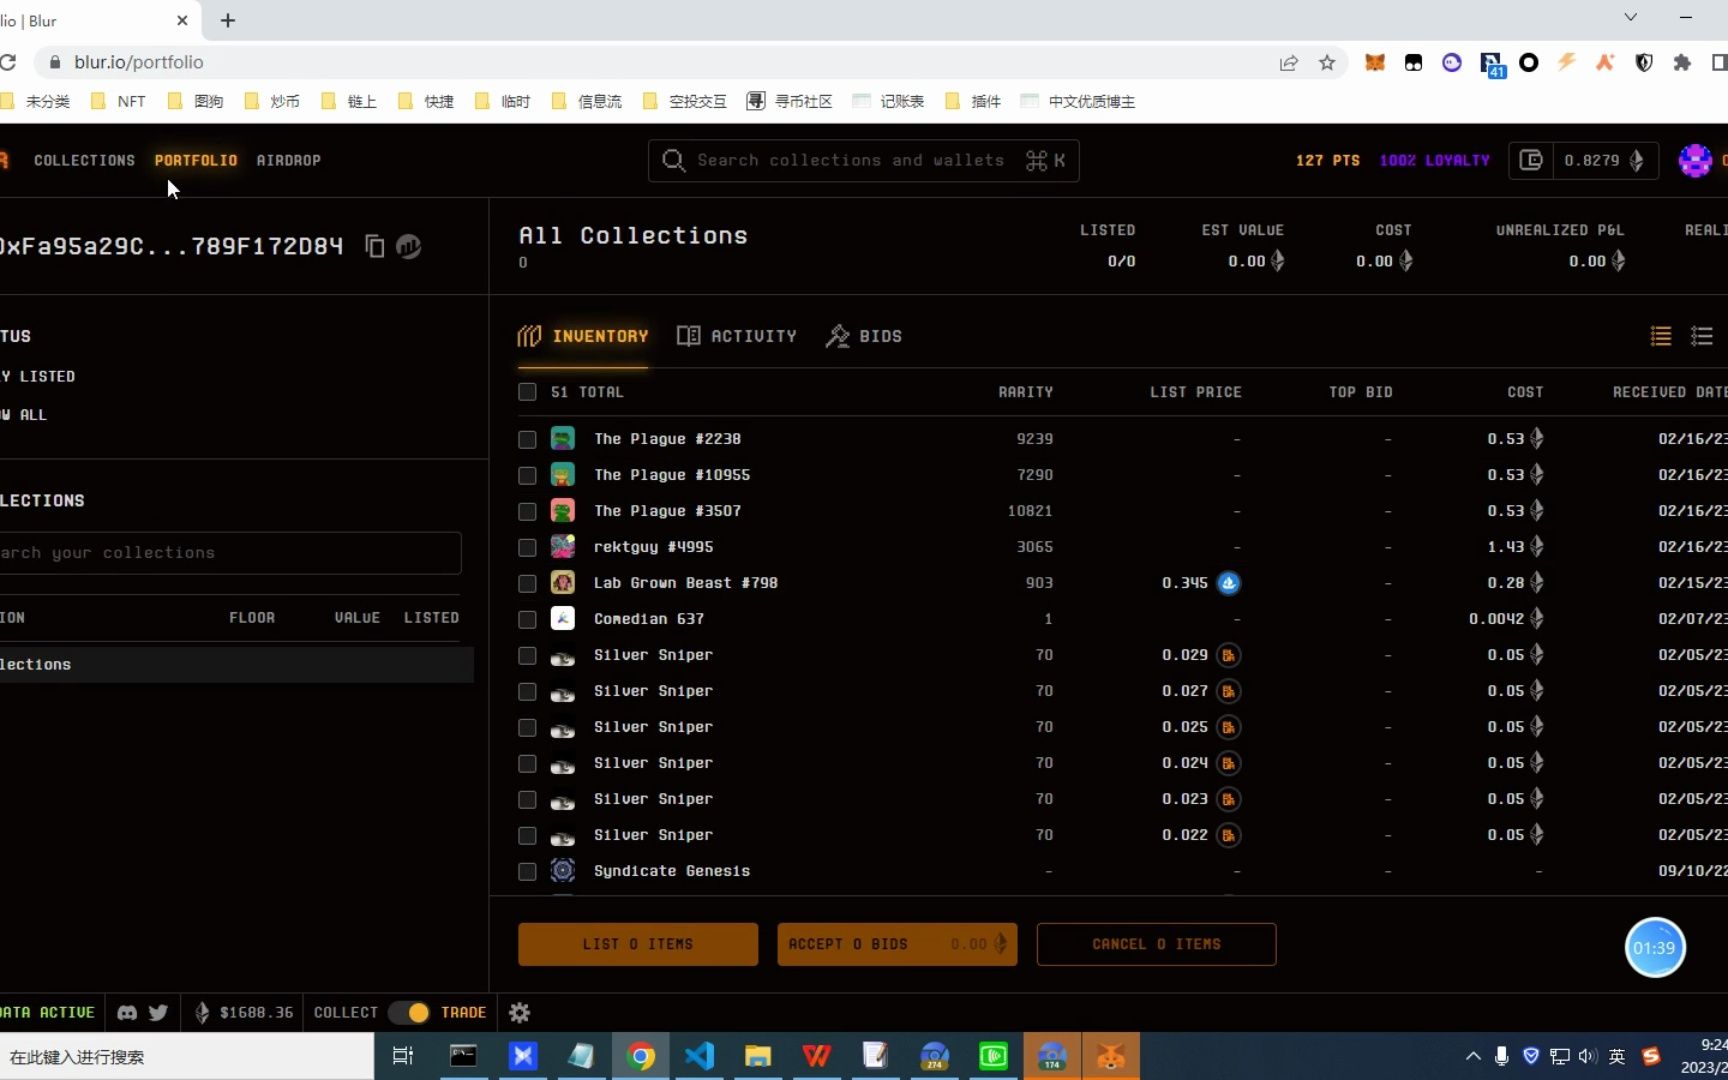Open the shield extension icon
The image size is (1728, 1080).
tap(1643, 62)
